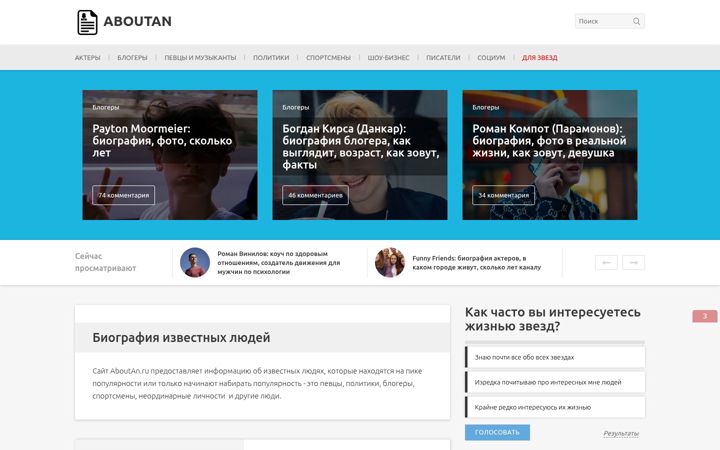The image size is (720, 450).
Task: Open the Роман Компот (Парамонов) biography article
Action: click(x=549, y=141)
